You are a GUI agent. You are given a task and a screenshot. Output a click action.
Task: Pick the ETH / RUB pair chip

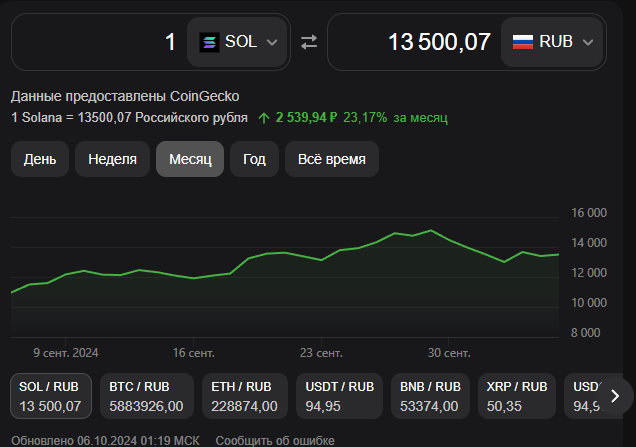(241, 396)
